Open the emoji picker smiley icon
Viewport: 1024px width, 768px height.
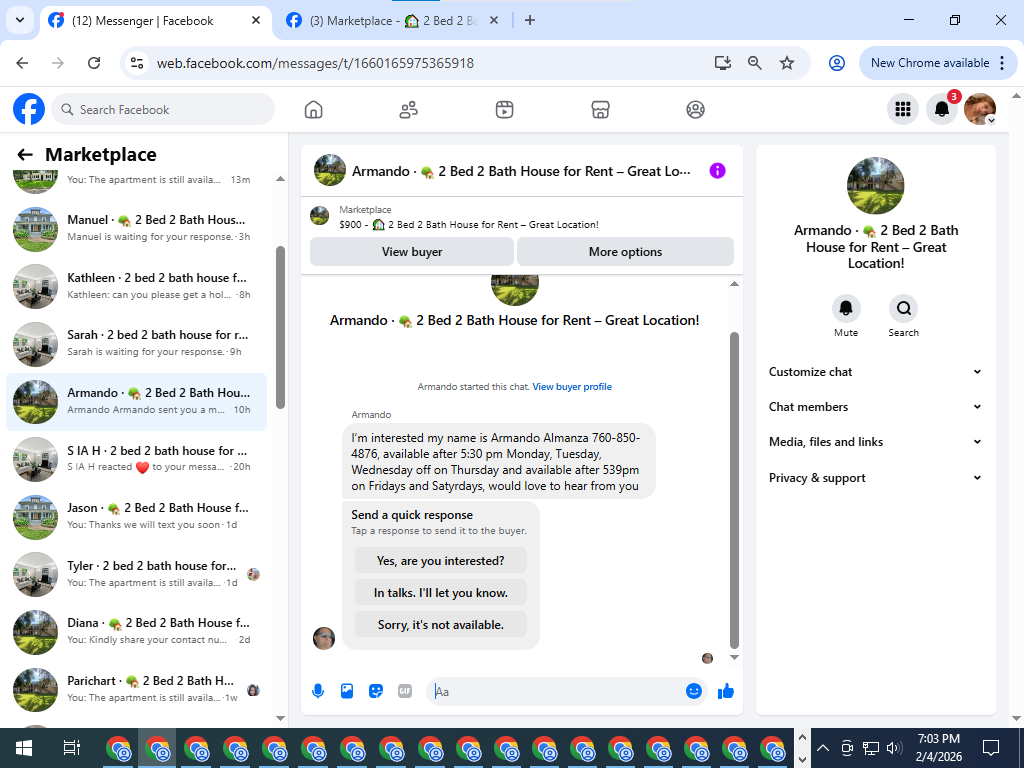pyautogui.click(x=694, y=691)
